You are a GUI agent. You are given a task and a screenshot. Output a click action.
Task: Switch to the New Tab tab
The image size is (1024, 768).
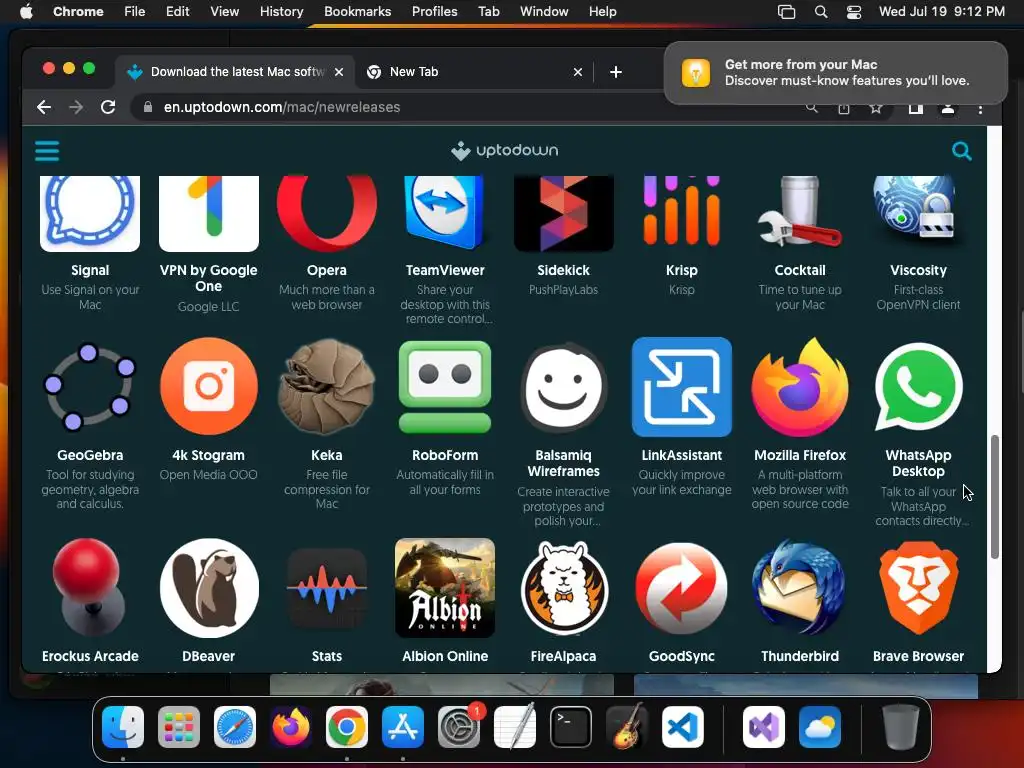coord(473,72)
